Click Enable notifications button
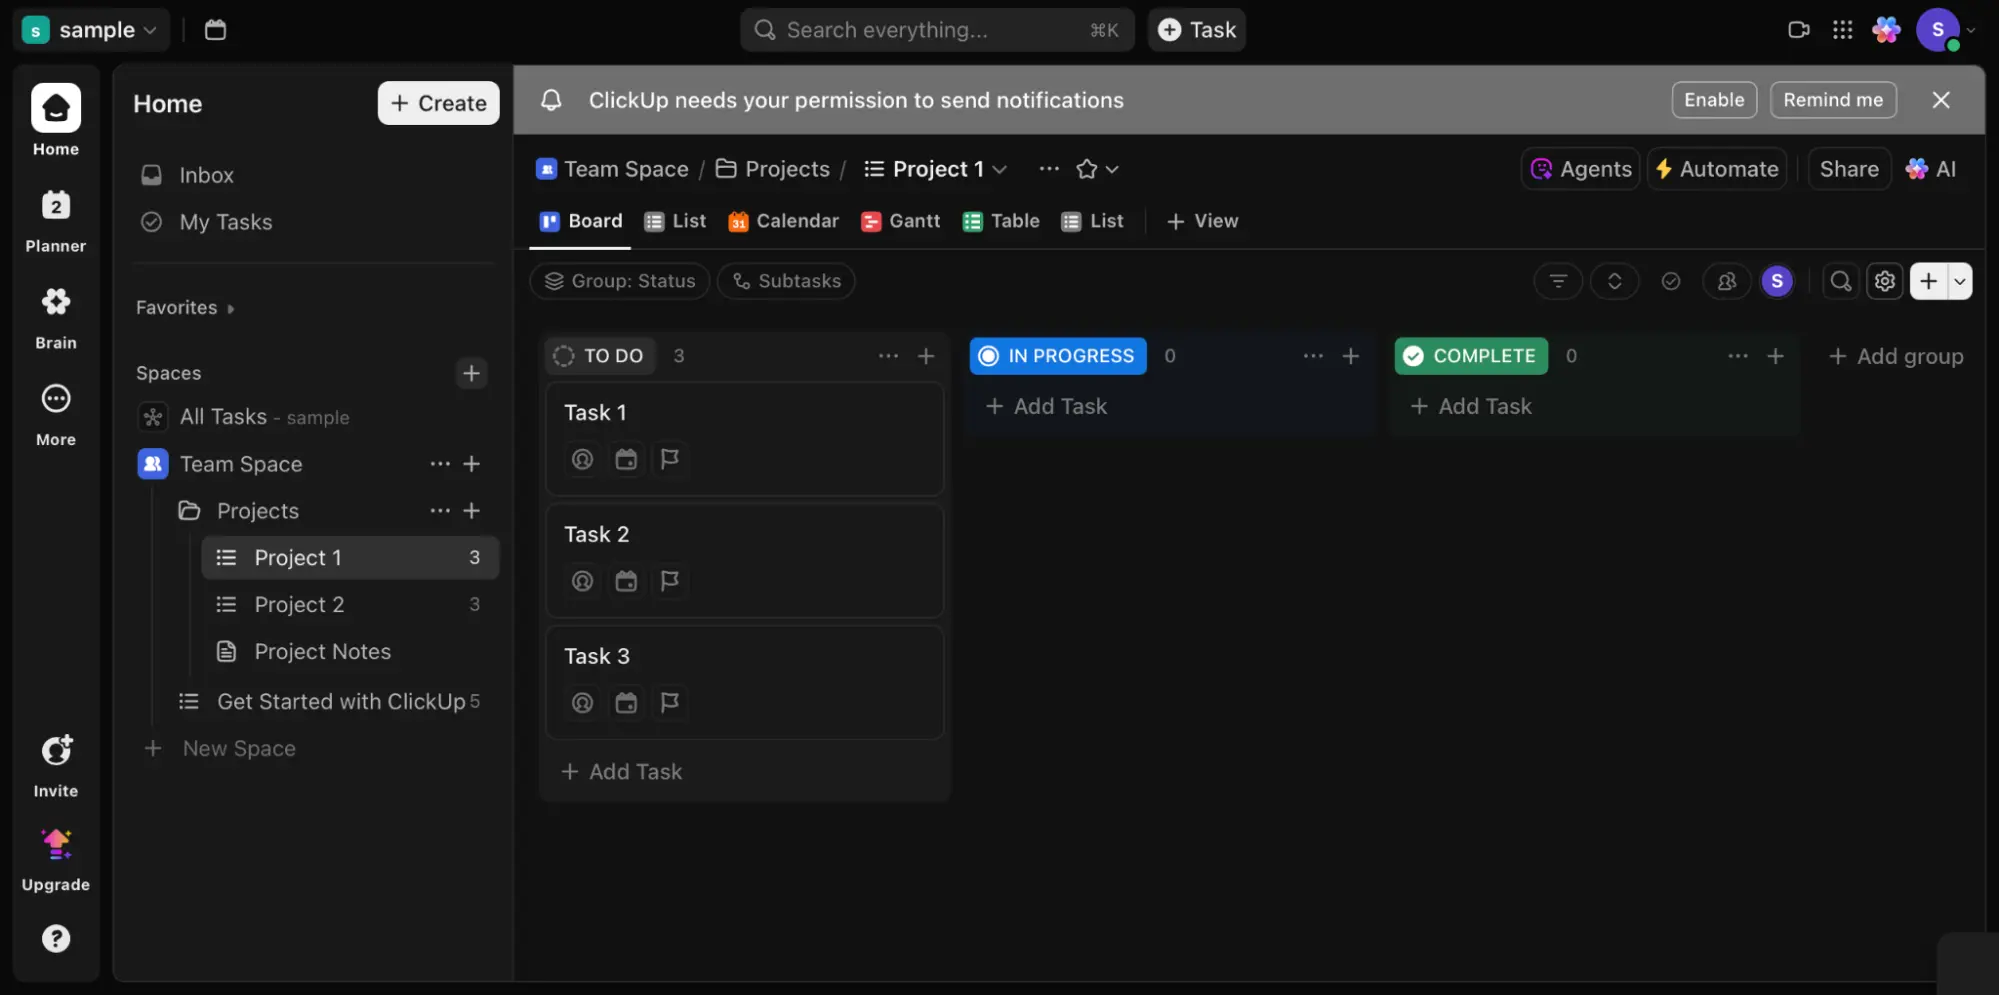The width and height of the screenshot is (1999, 995). point(1713,100)
